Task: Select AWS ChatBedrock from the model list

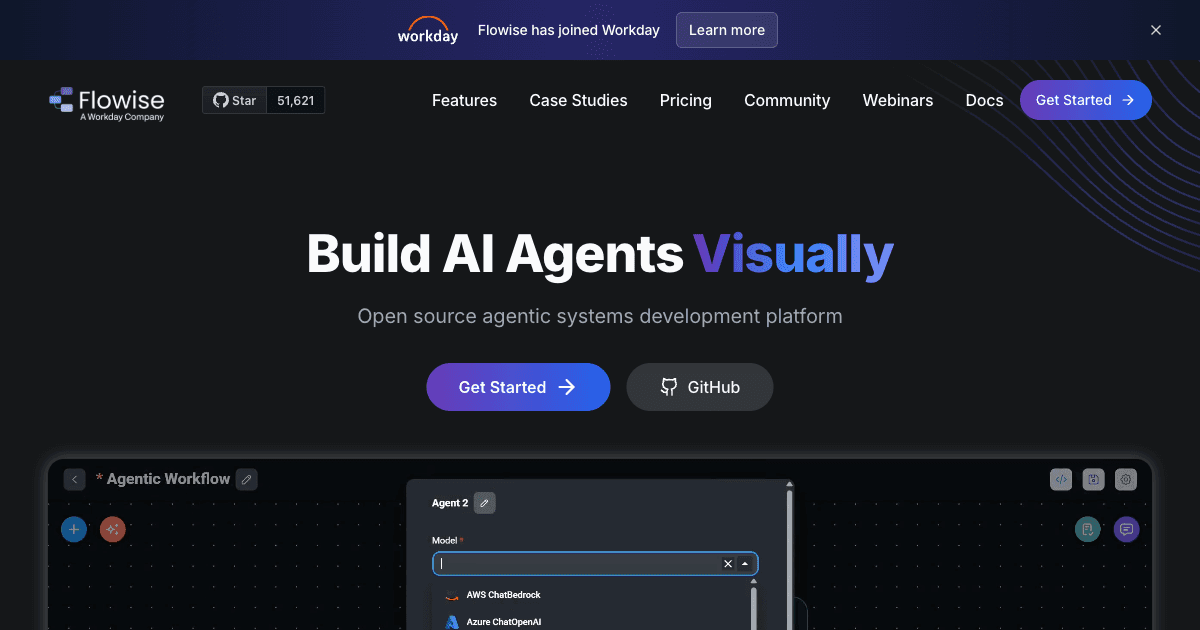Action: 502,595
